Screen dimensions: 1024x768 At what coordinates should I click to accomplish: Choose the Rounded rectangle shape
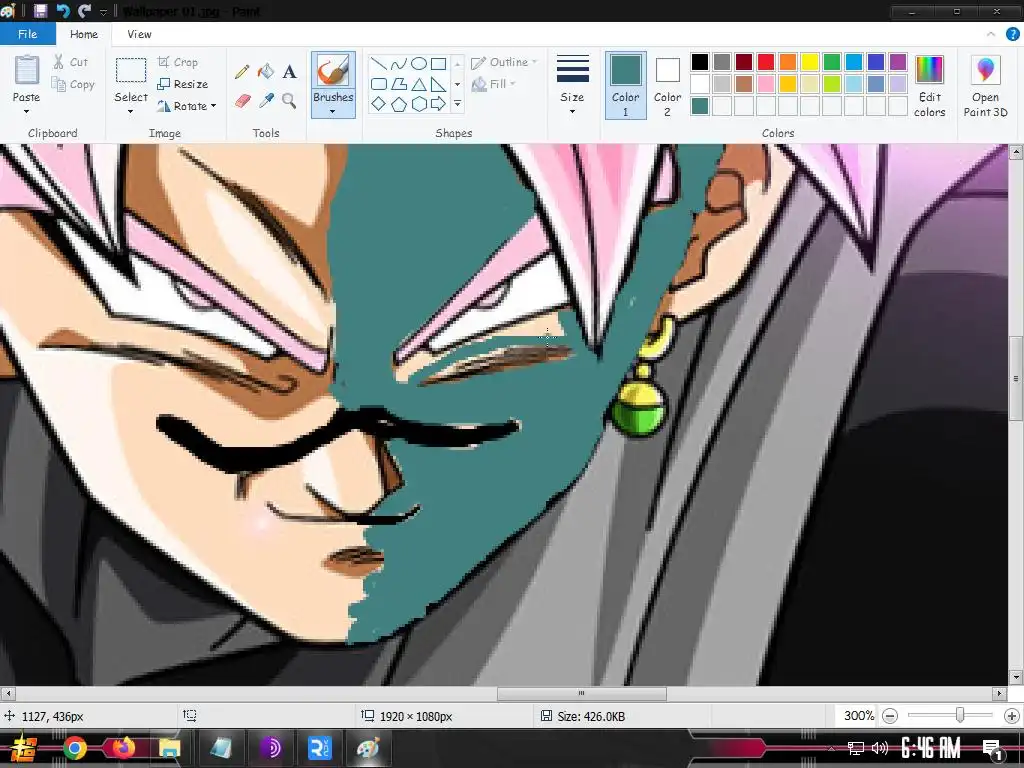[x=379, y=84]
